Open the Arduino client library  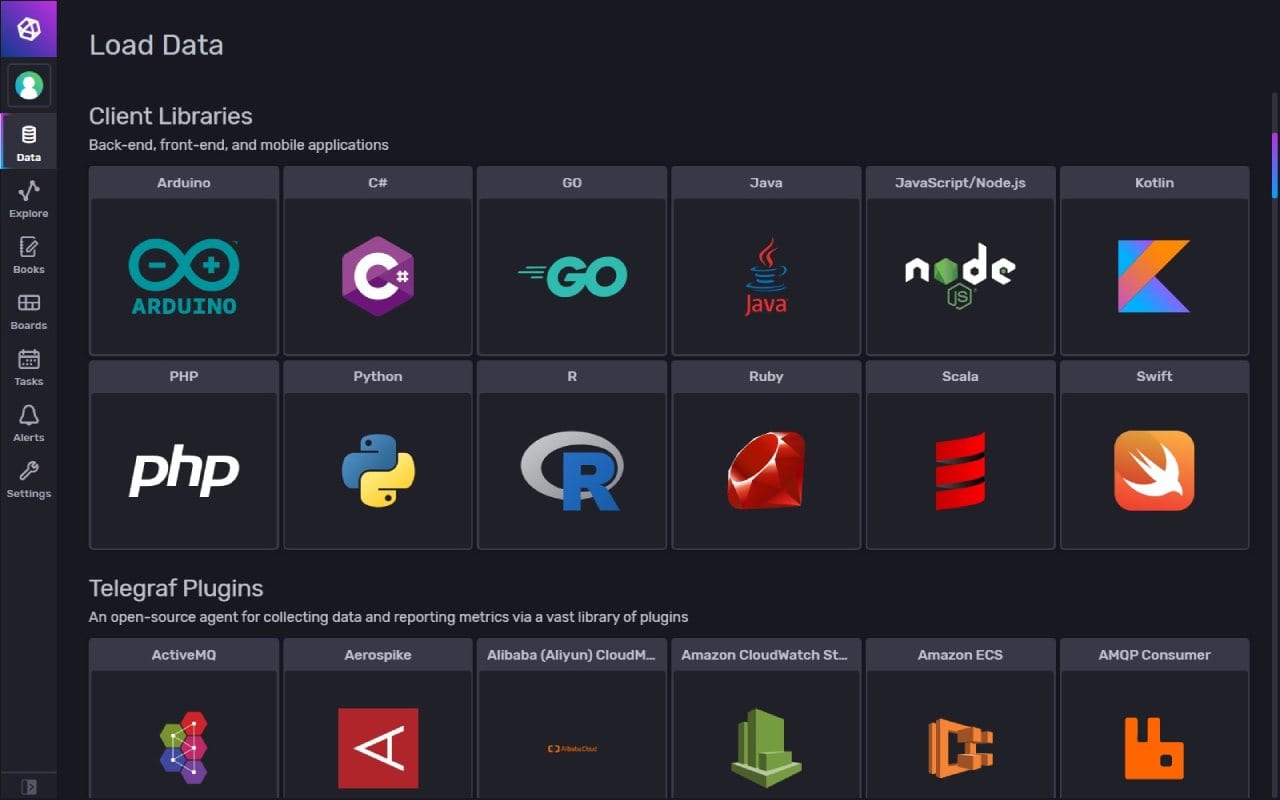[183, 262]
